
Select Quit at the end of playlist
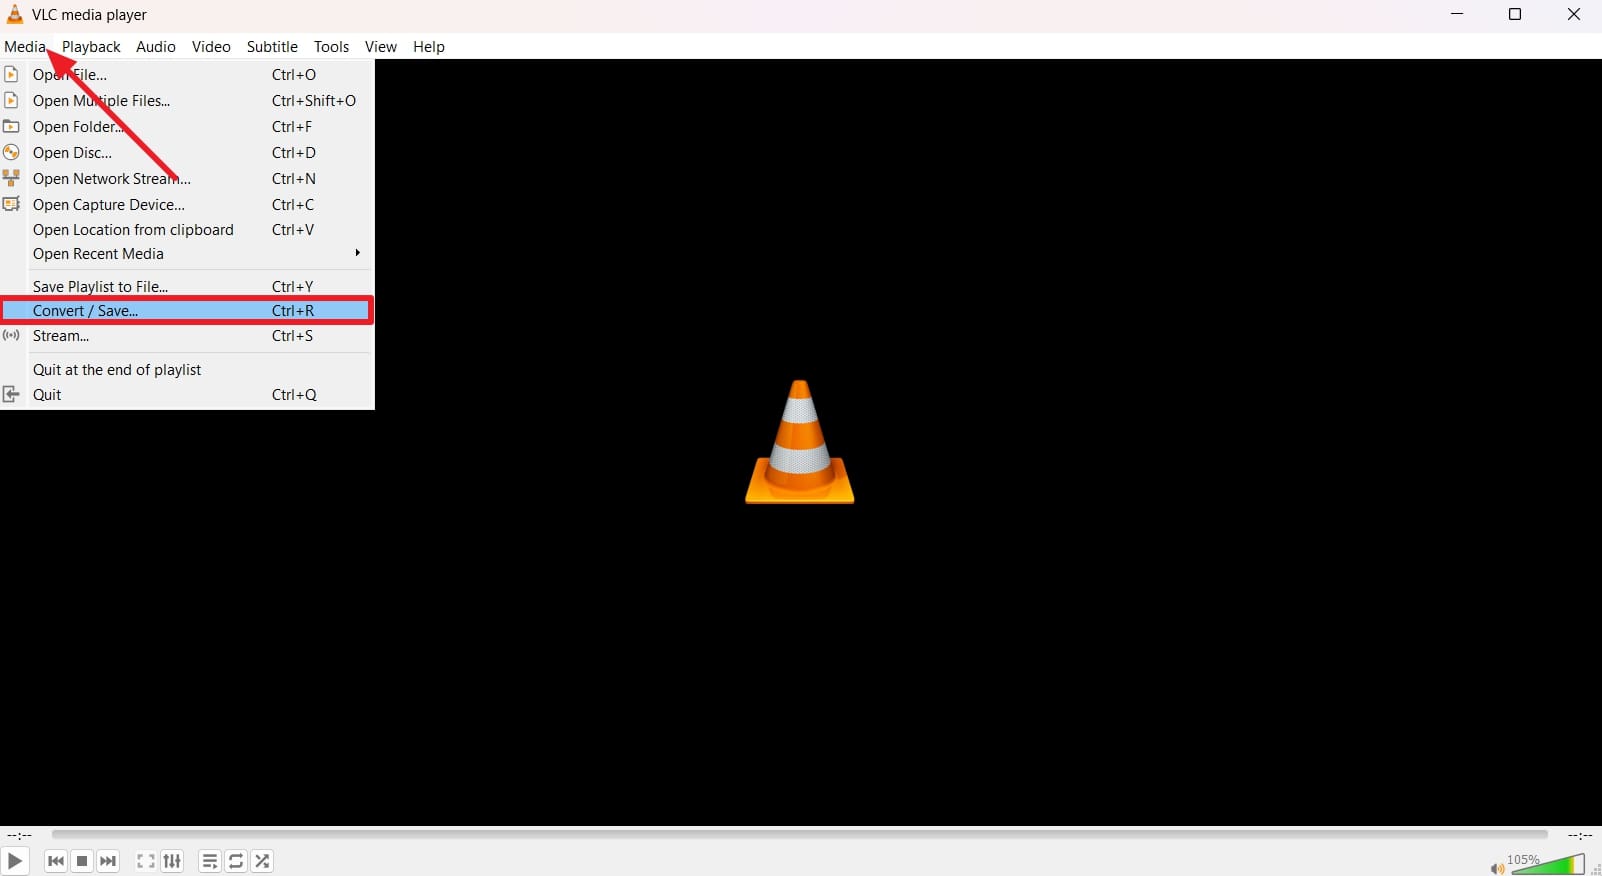pyautogui.click(x=117, y=370)
